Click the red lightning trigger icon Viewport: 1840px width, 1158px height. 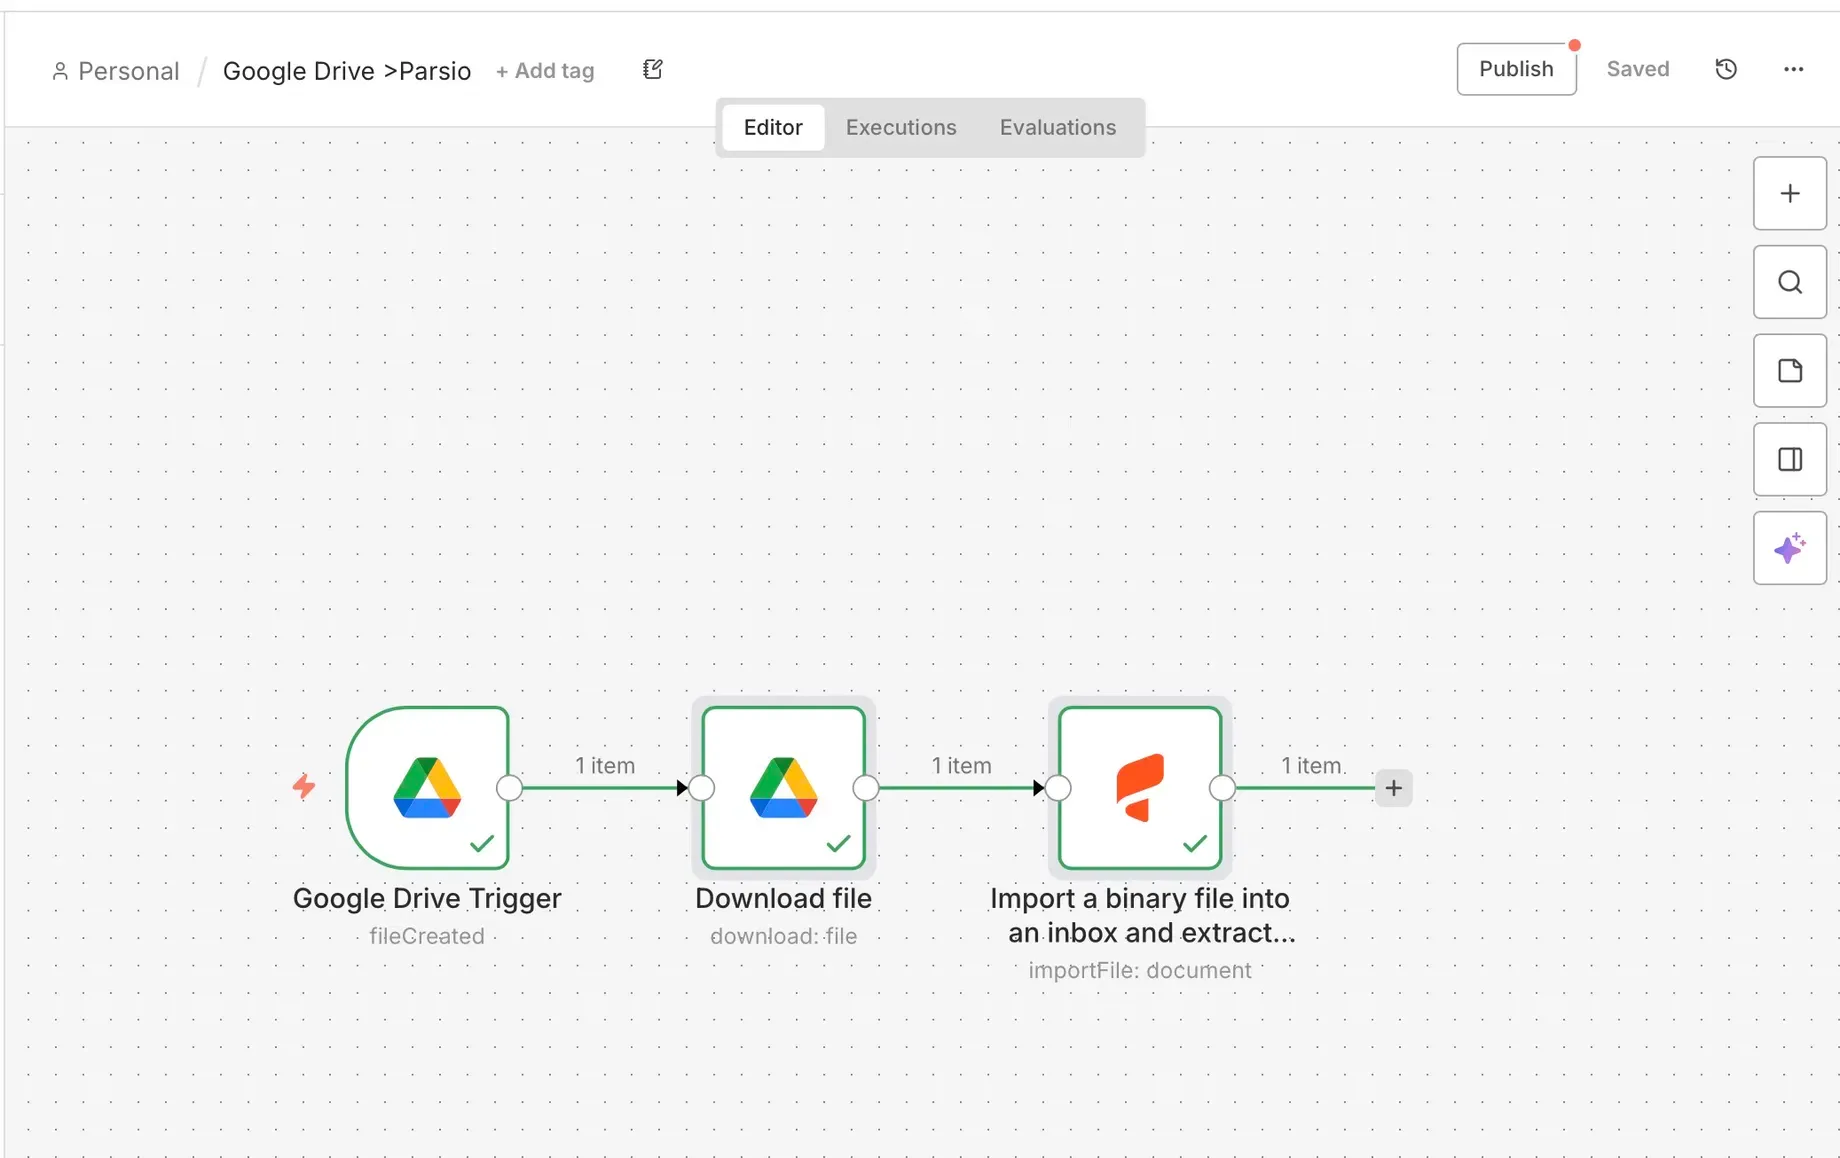(304, 786)
